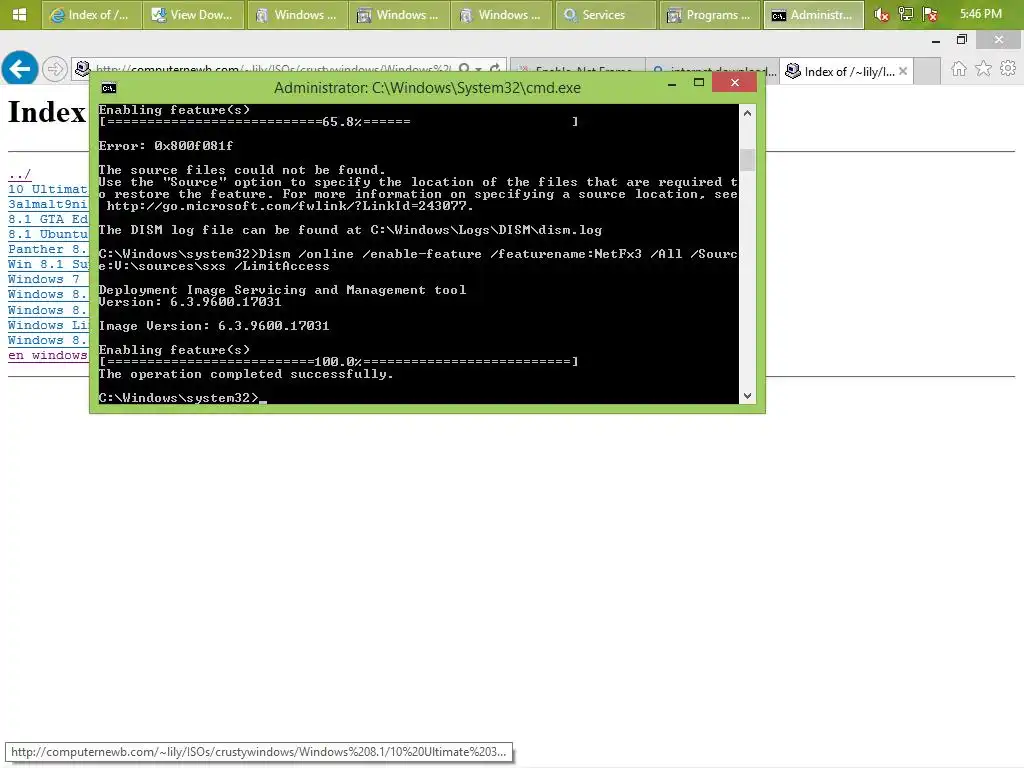
Task: Close the Administrator cmd.exe window
Action: pos(735,82)
